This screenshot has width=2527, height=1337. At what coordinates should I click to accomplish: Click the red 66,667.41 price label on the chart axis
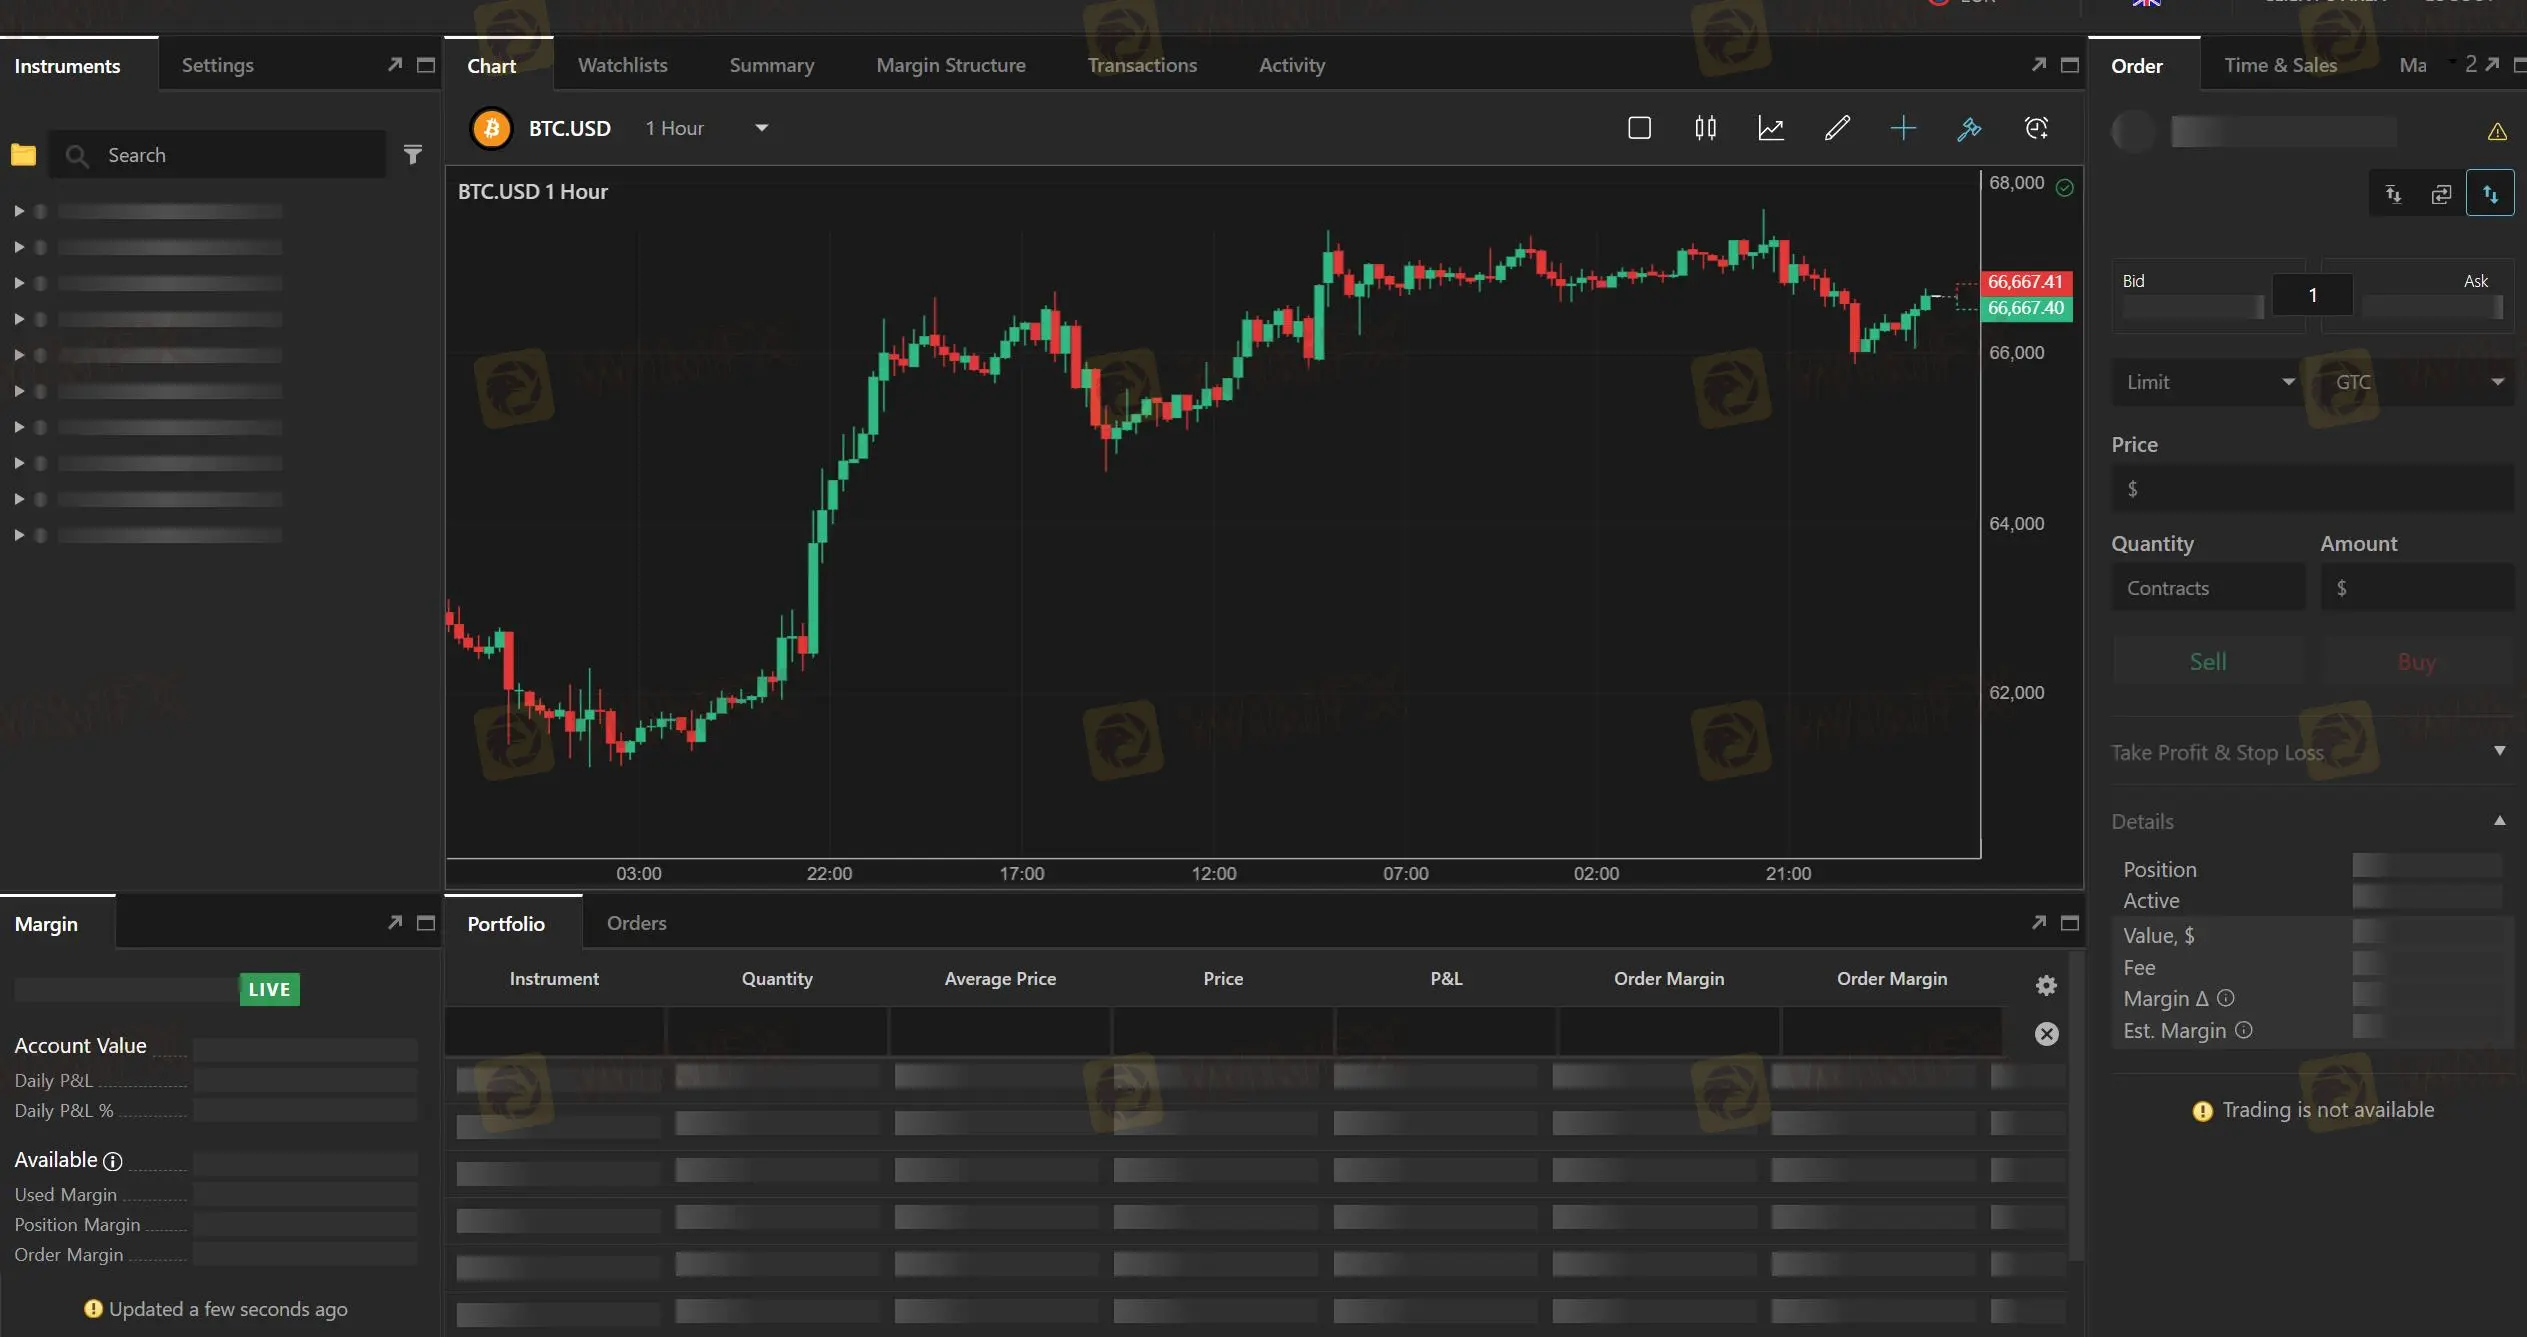coord(2025,282)
